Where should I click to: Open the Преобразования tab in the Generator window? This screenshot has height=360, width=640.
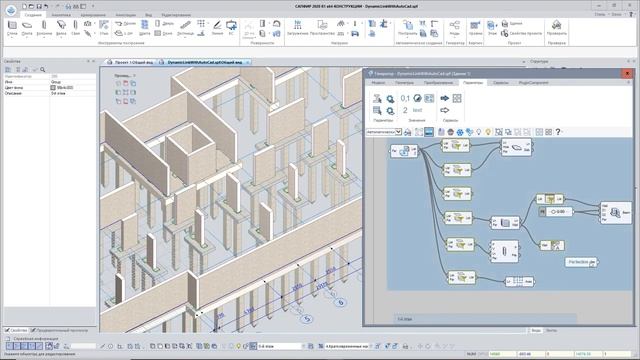point(438,82)
